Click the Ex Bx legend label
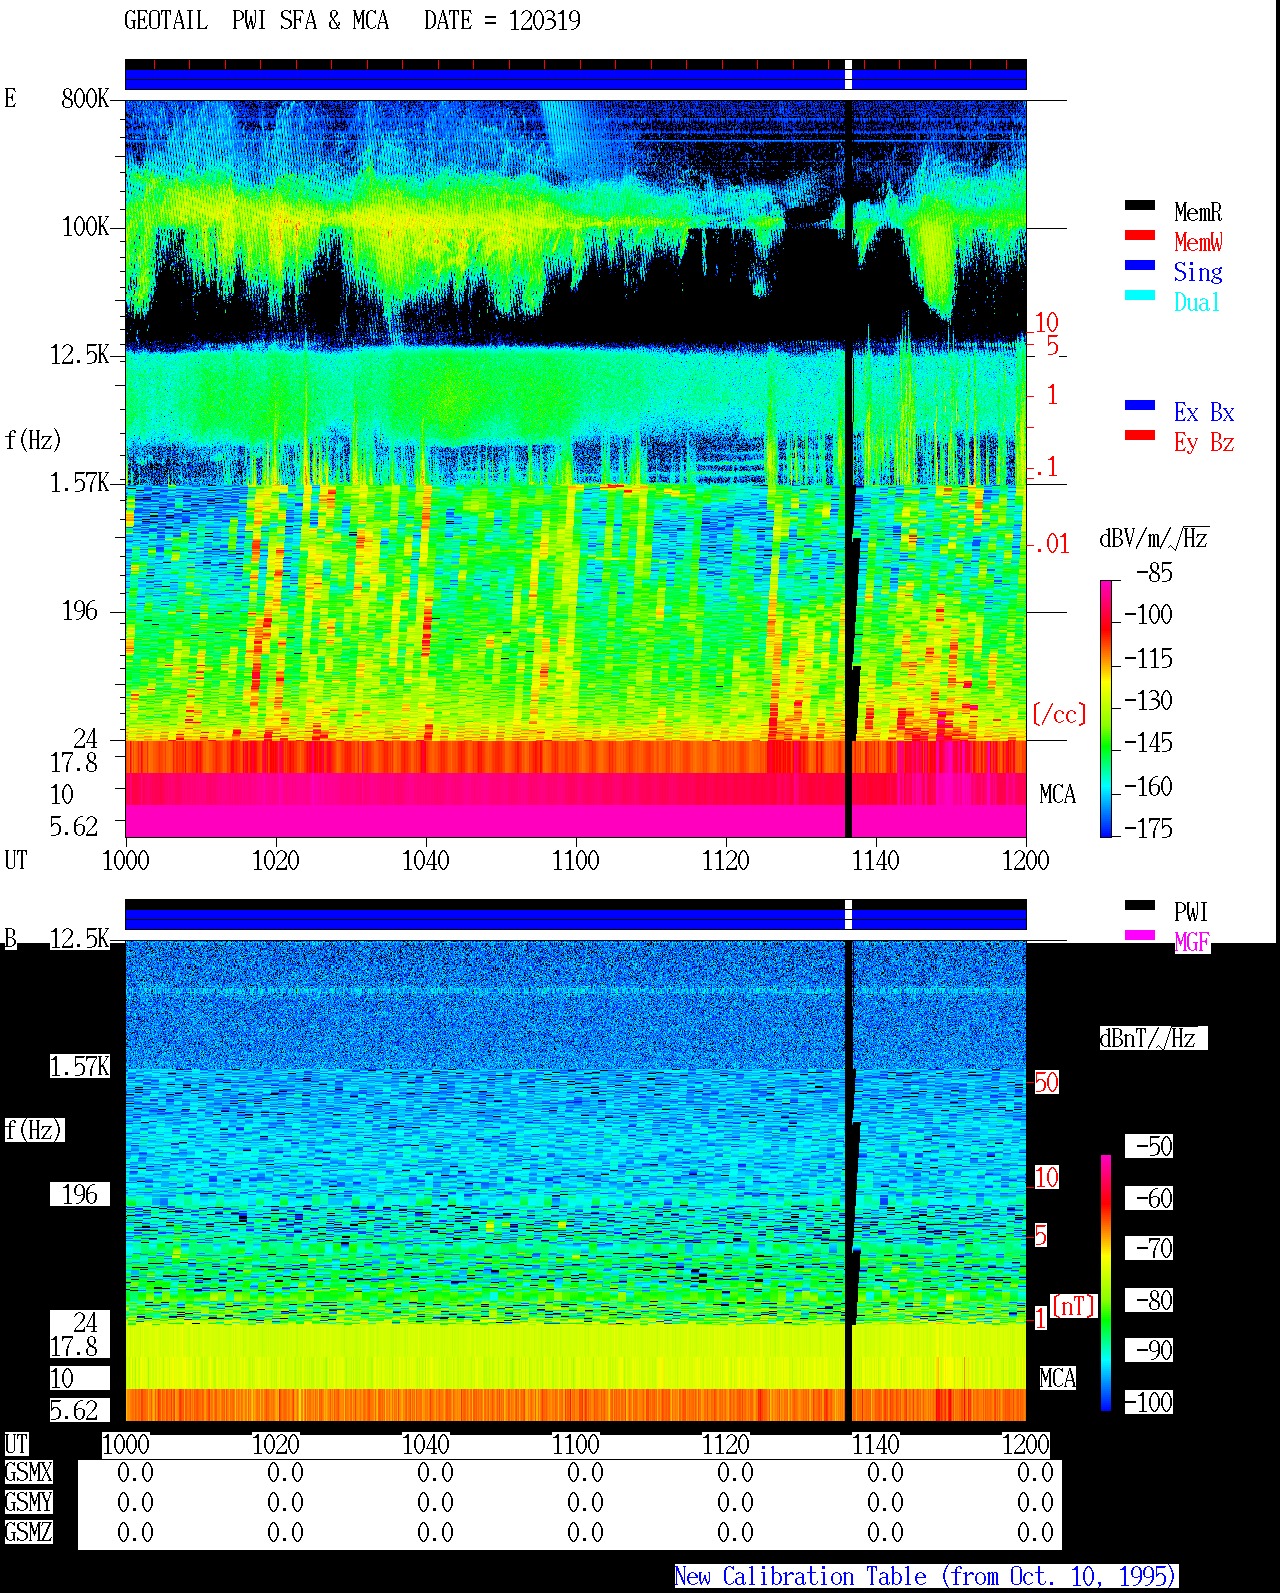This screenshot has width=1280, height=1593. pyautogui.click(x=1204, y=412)
